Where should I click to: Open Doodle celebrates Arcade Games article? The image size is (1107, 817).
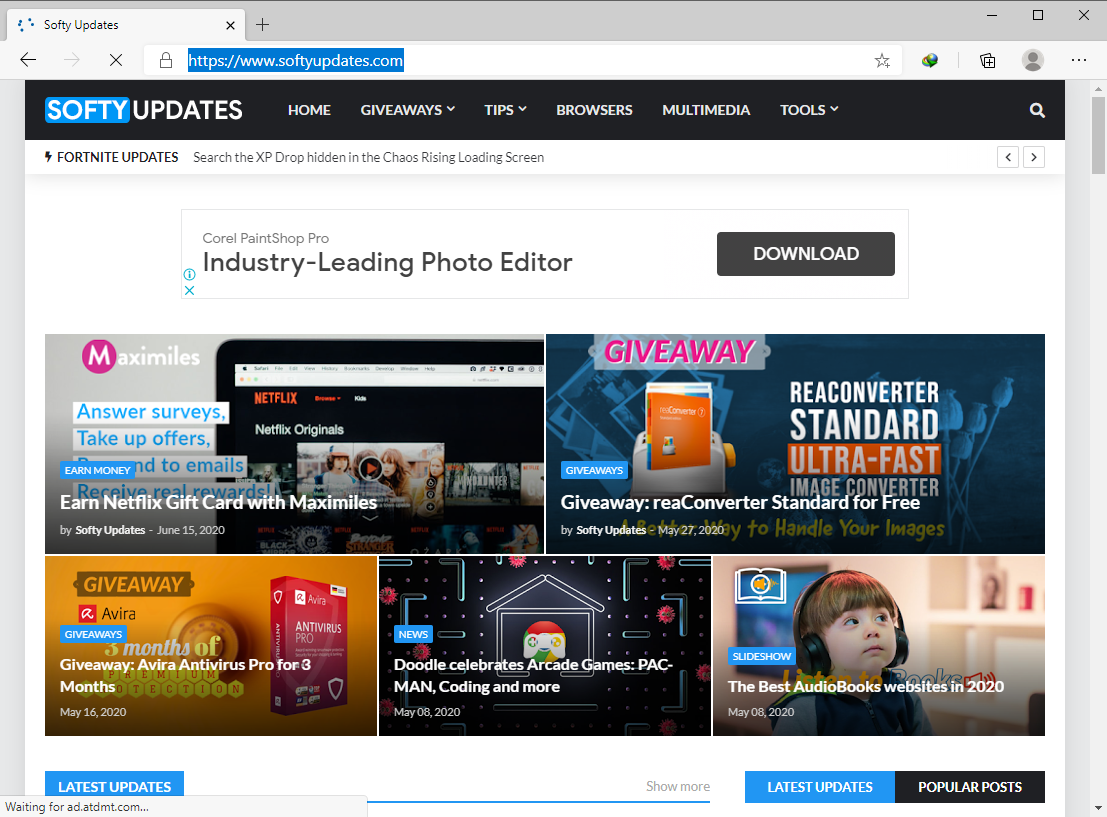click(533, 675)
